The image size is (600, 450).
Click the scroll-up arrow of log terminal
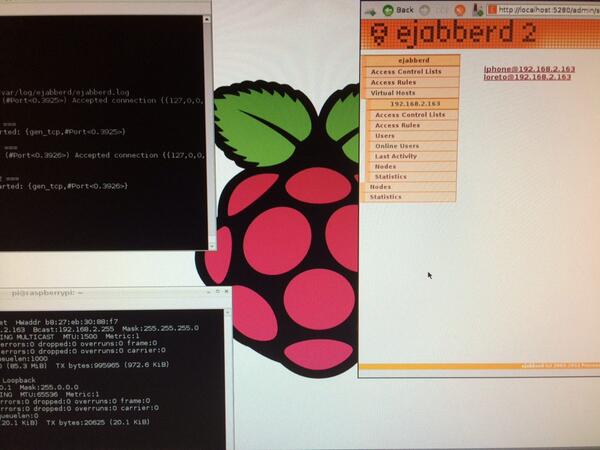tap(207, 20)
